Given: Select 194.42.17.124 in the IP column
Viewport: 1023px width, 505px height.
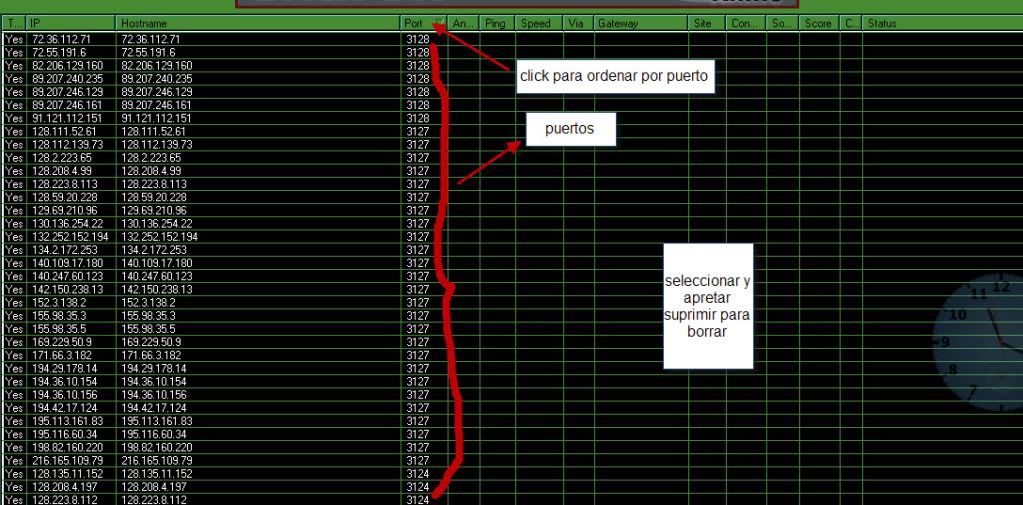Looking at the screenshot, I should coord(64,408).
